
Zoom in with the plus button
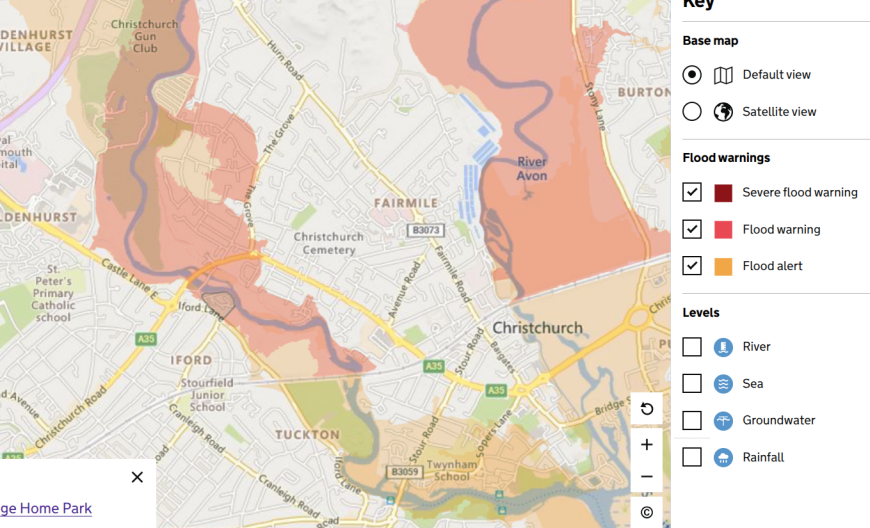tap(646, 444)
